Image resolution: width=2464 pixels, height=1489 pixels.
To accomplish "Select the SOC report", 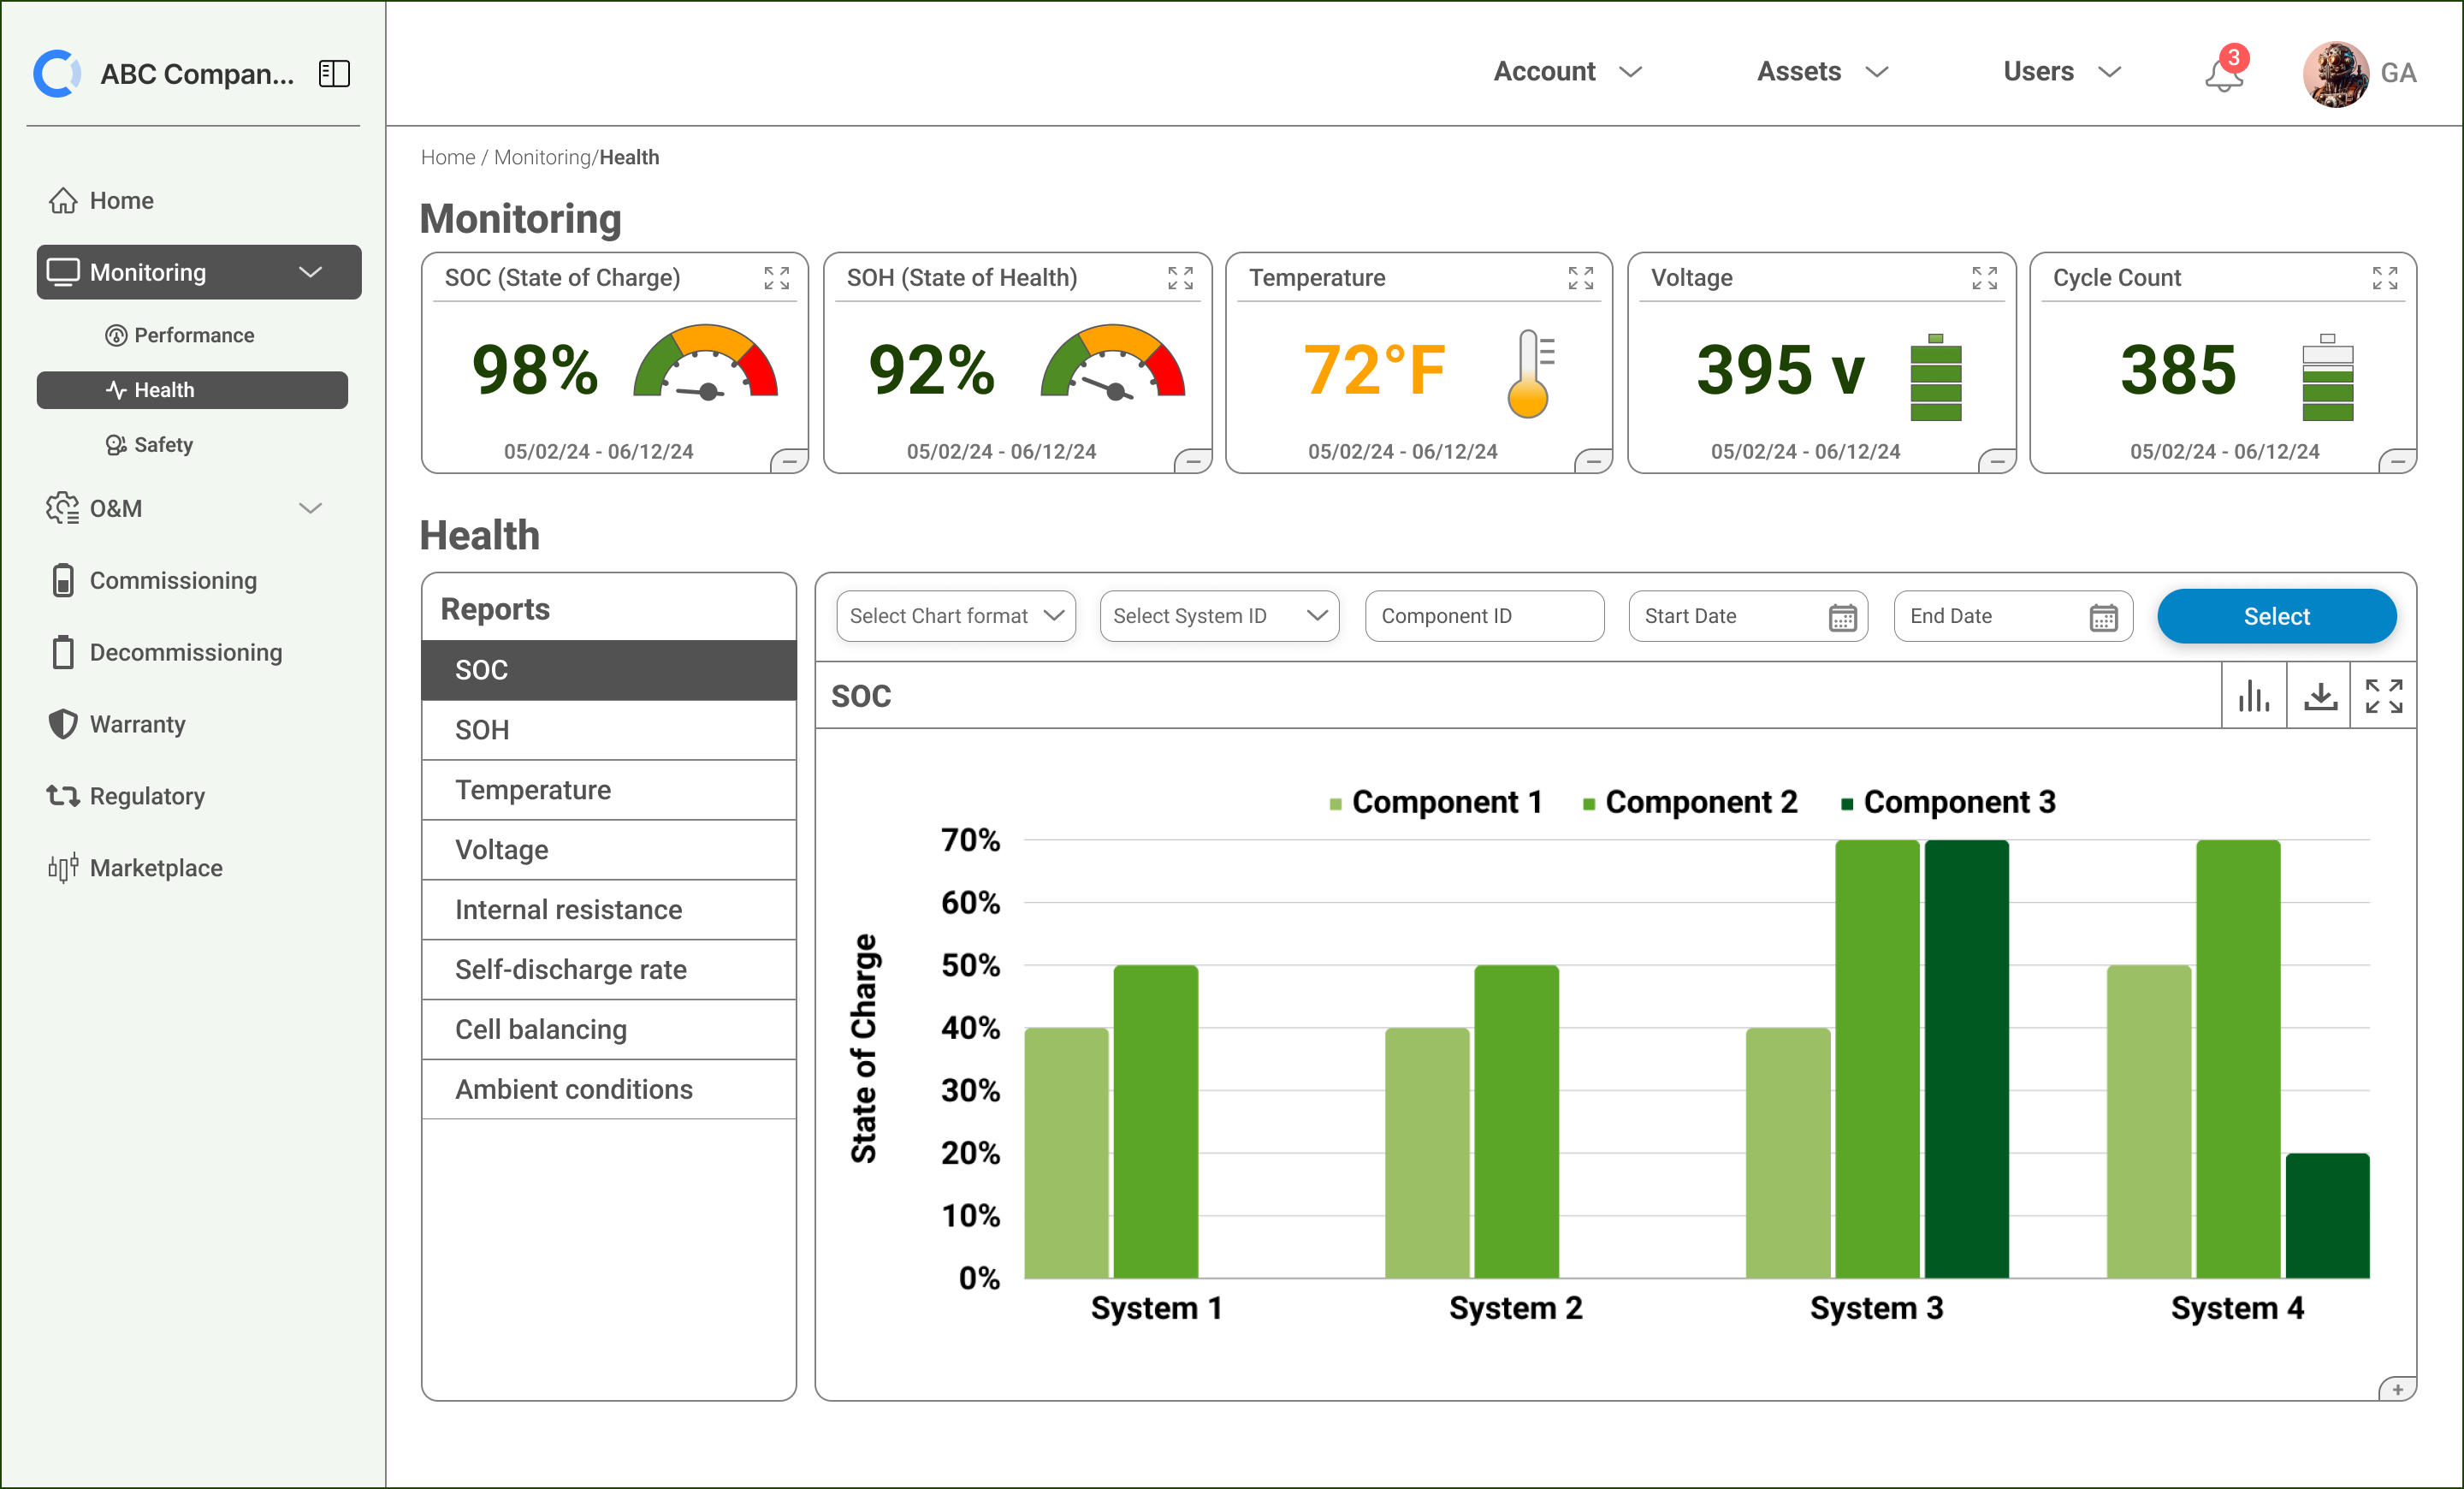I will pos(609,670).
